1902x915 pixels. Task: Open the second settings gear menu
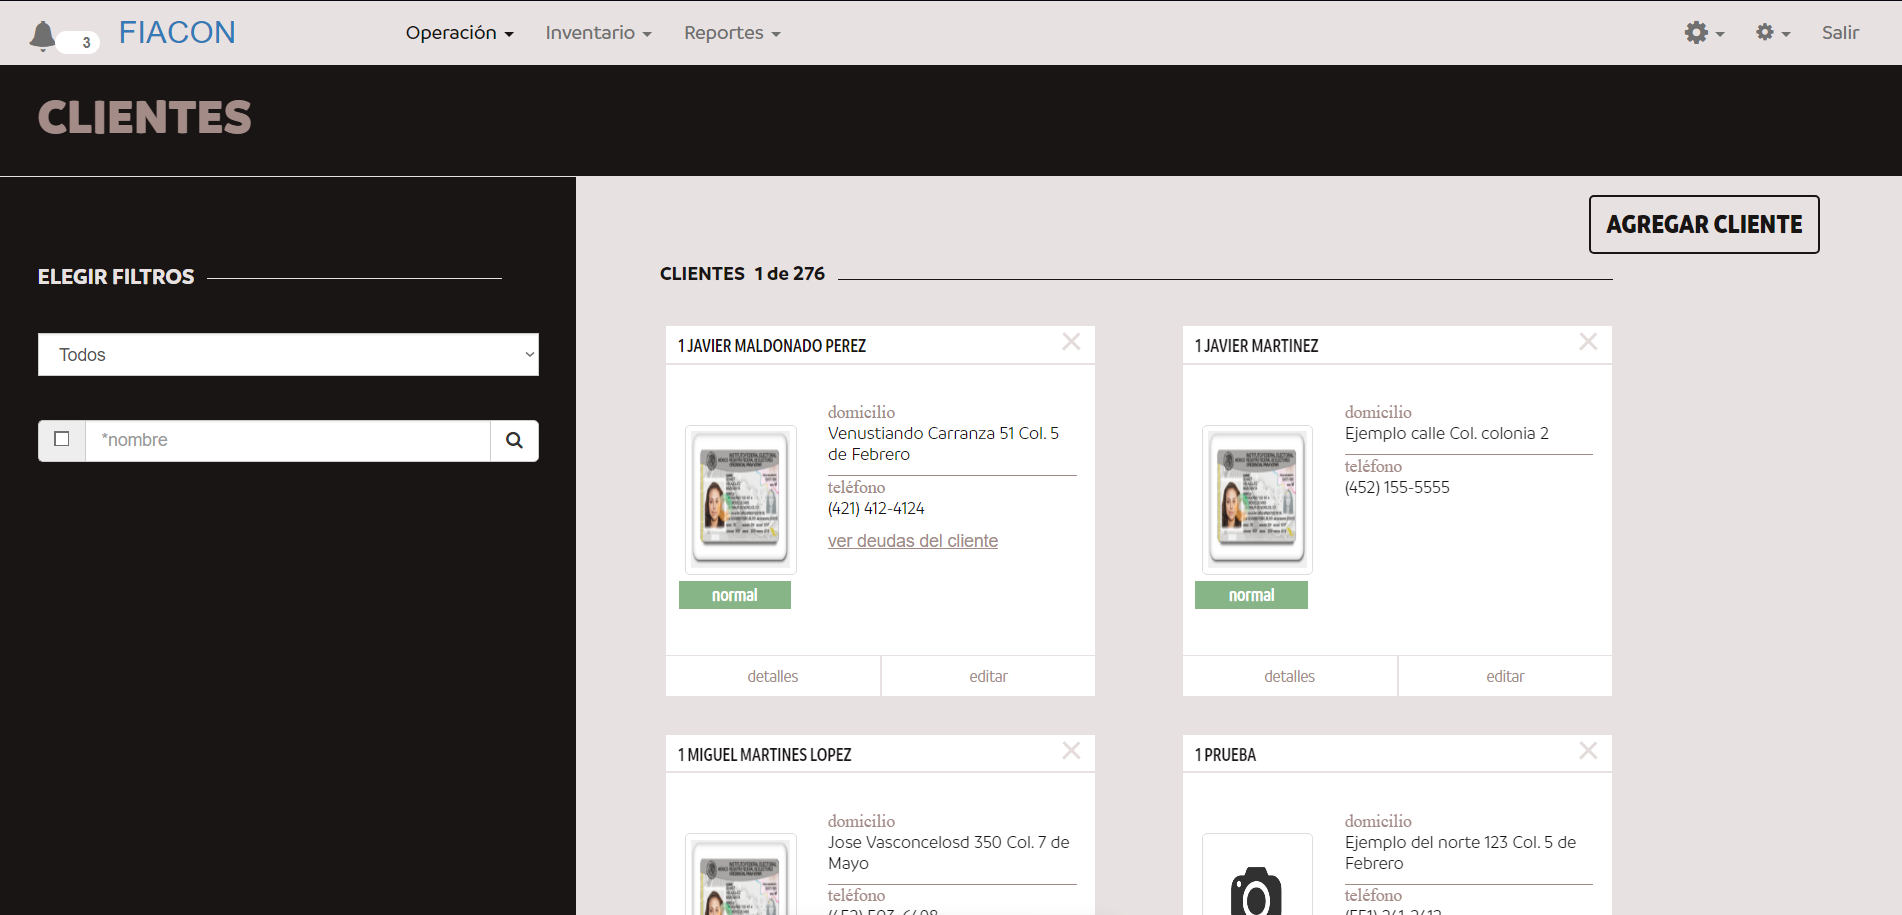pyautogui.click(x=1771, y=32)
